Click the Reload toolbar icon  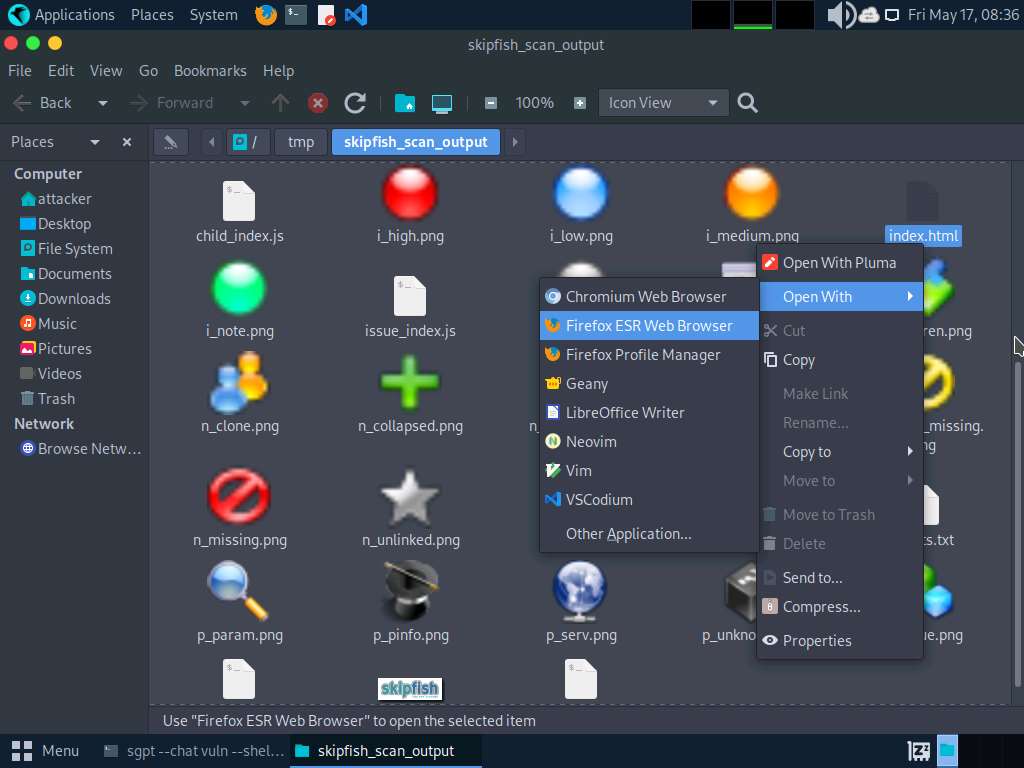[x=354, y=103]
